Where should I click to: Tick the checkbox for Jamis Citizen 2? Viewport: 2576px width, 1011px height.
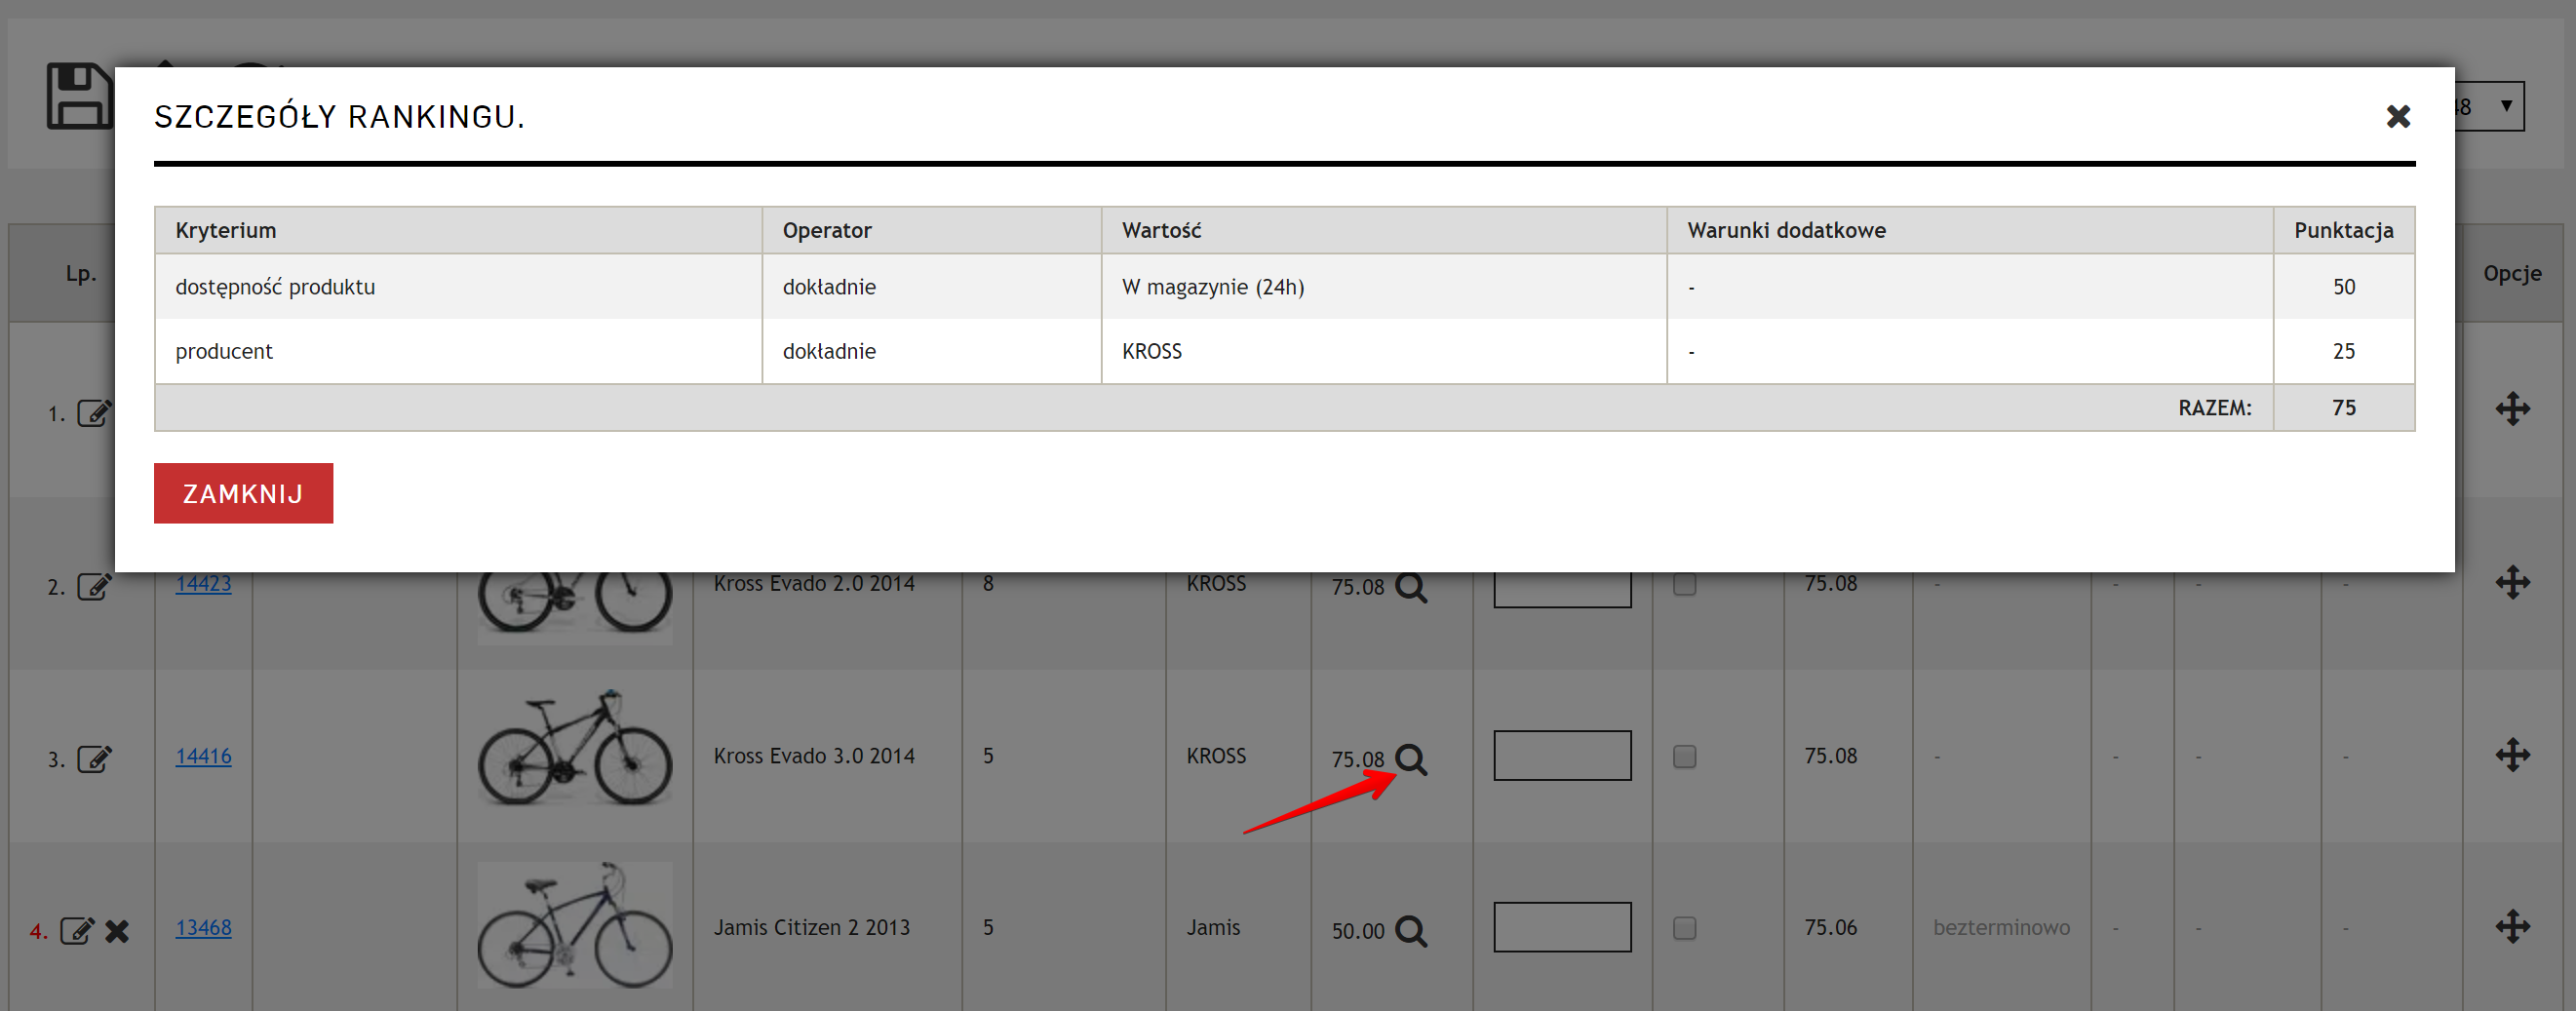pos(1684,928)
